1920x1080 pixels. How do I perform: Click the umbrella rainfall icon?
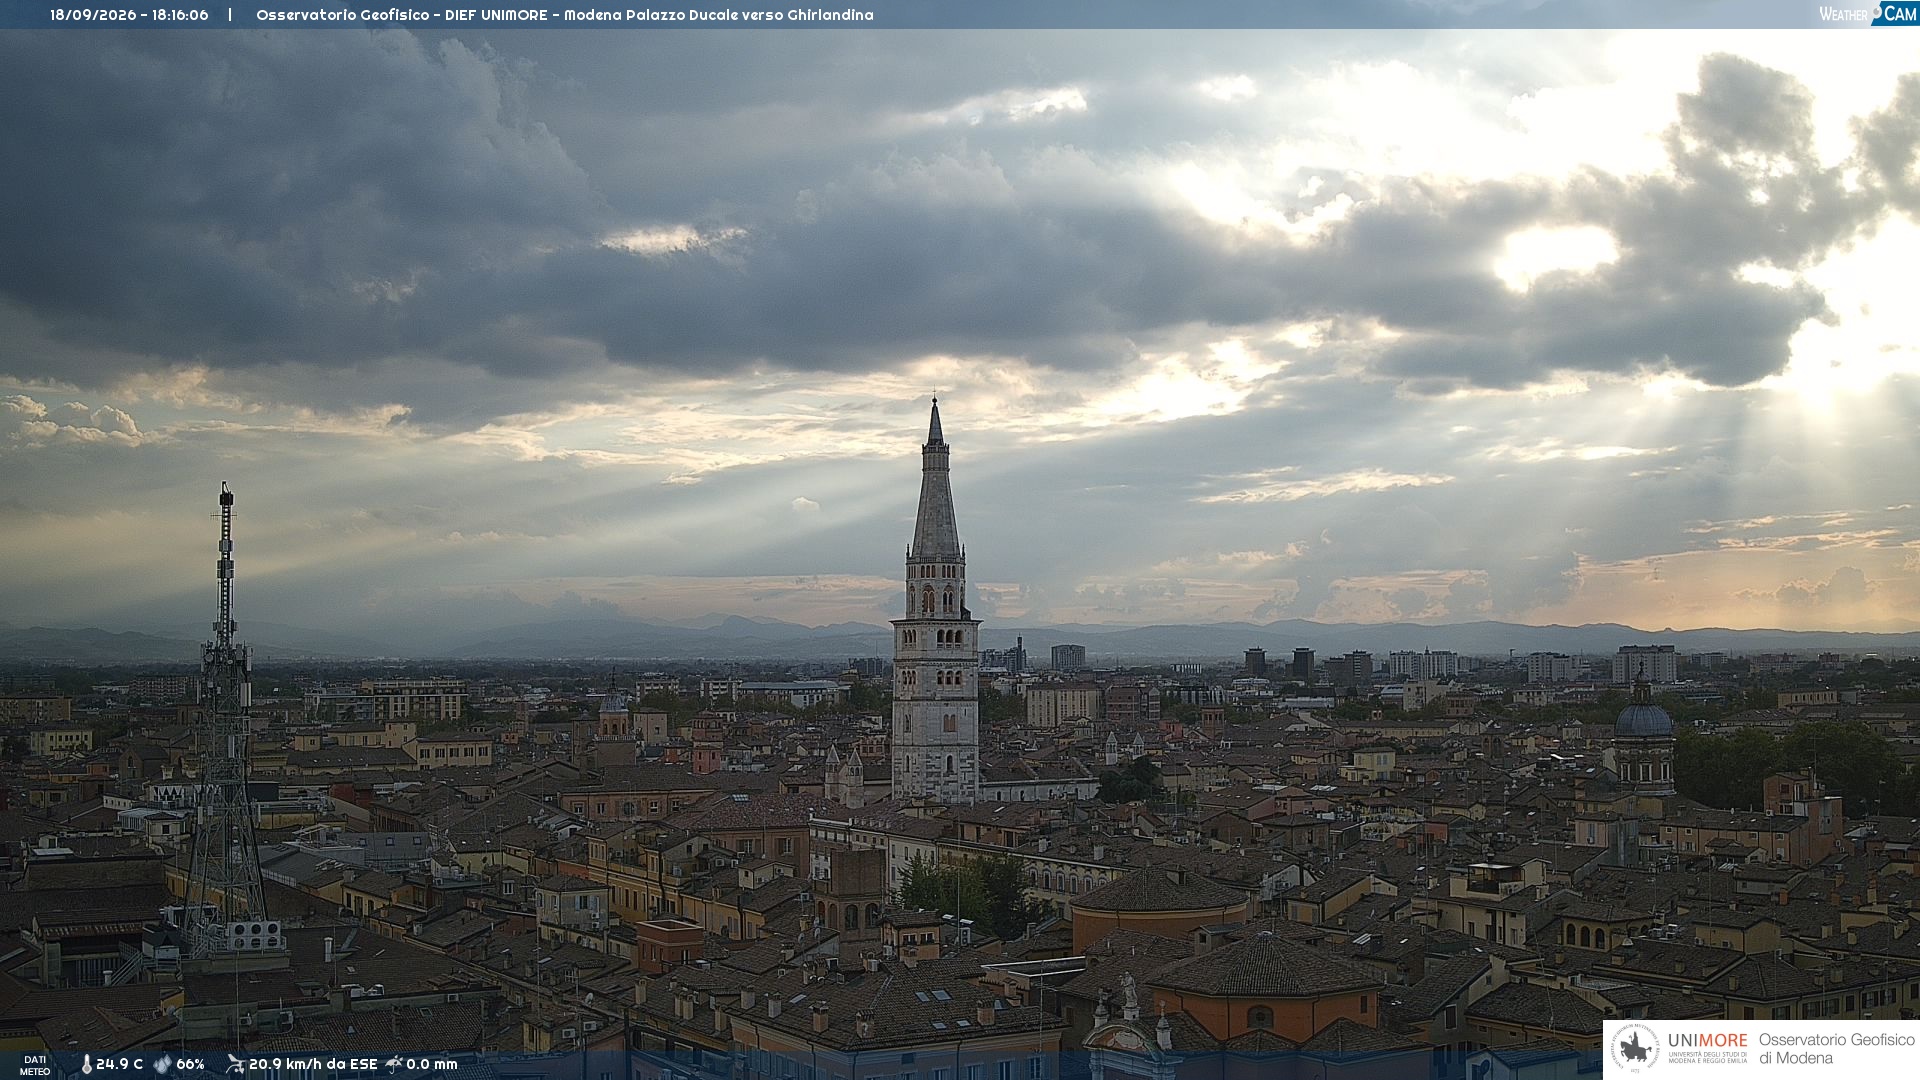click(x=394, y=1064)
